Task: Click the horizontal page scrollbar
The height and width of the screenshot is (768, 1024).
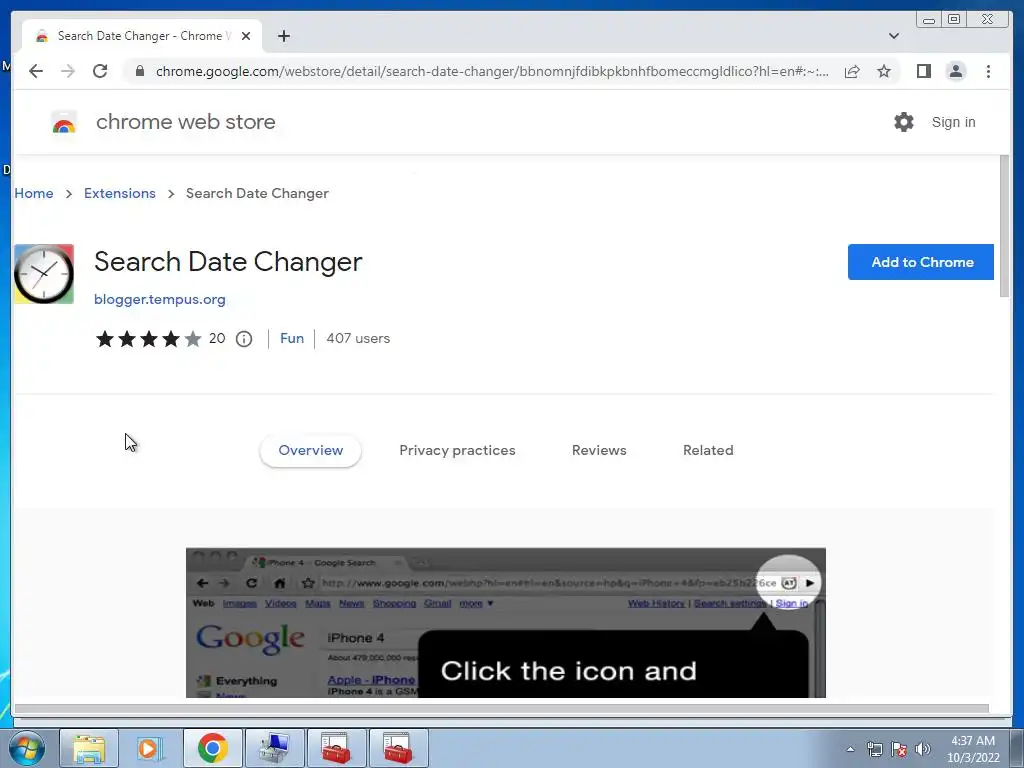Action: 502,708
